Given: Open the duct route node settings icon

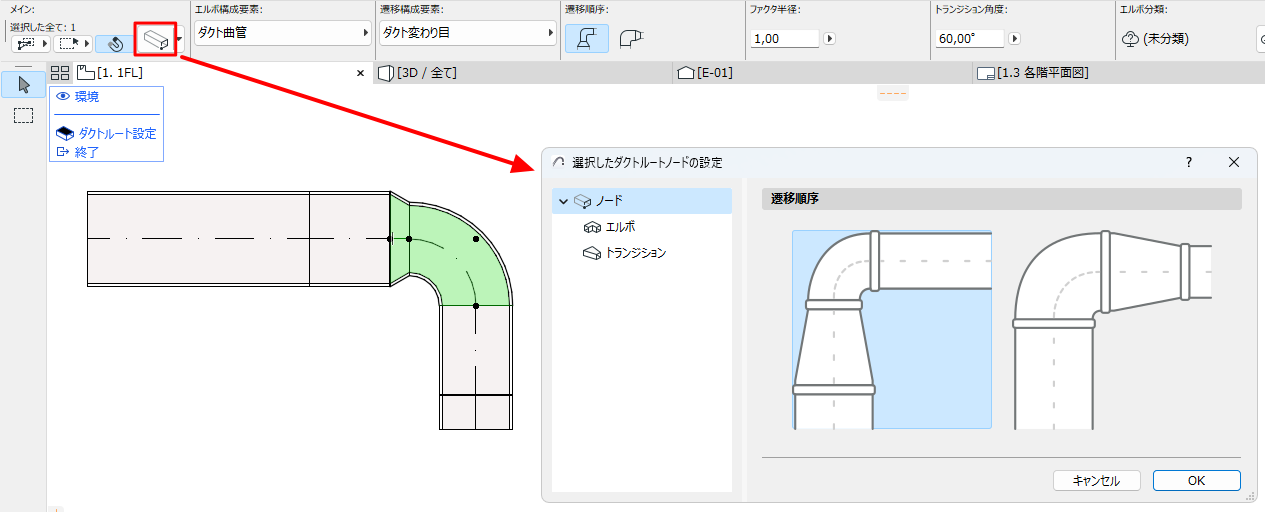Looking at the screenshot, I should click(x=154, y=41).
